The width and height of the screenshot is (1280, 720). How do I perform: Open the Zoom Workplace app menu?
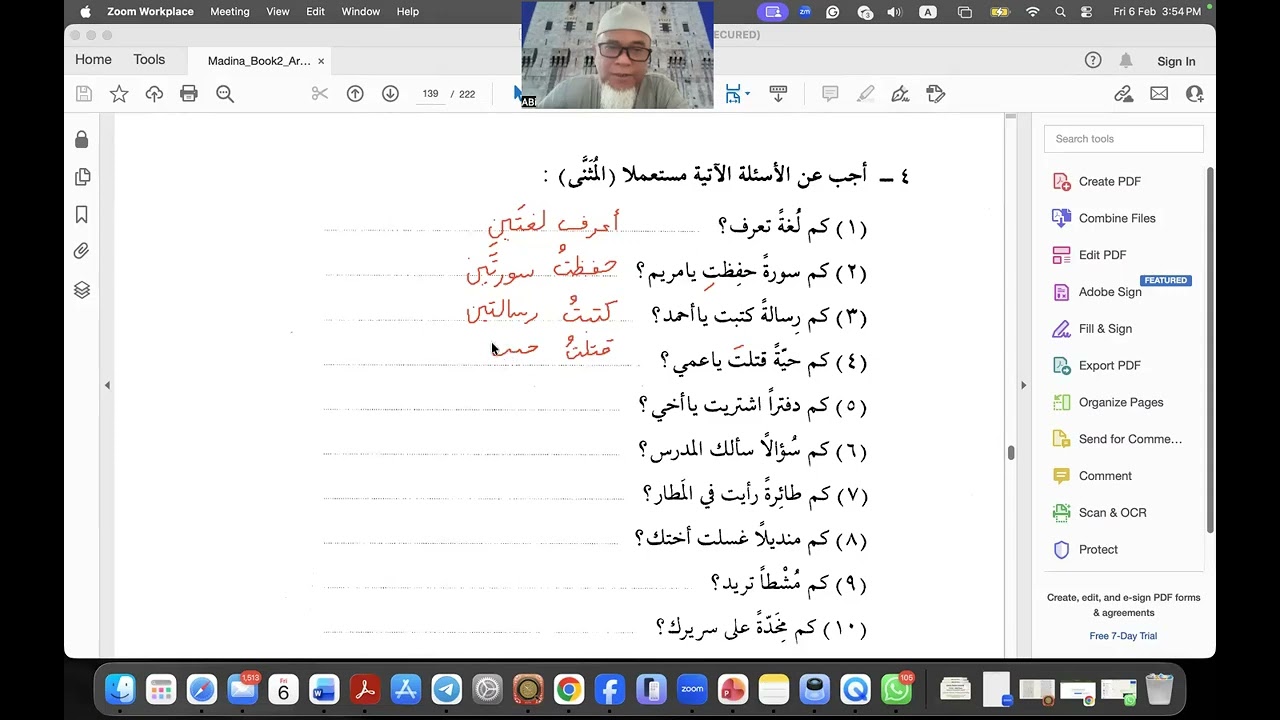pos(150,11)
